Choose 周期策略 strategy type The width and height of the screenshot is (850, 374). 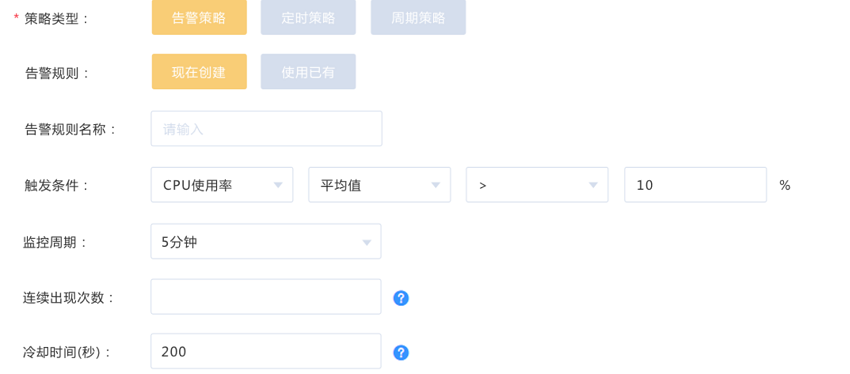pos(418,17)
